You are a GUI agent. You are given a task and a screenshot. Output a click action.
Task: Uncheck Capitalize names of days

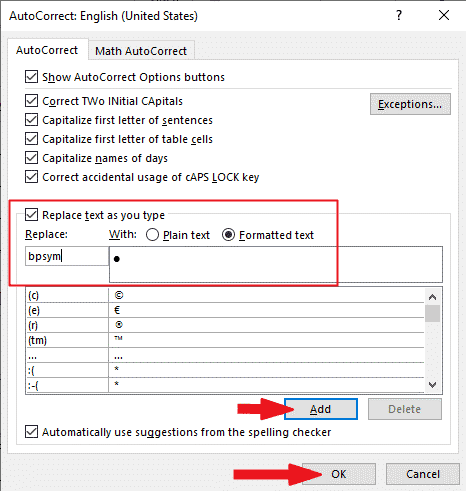[32, 158]
